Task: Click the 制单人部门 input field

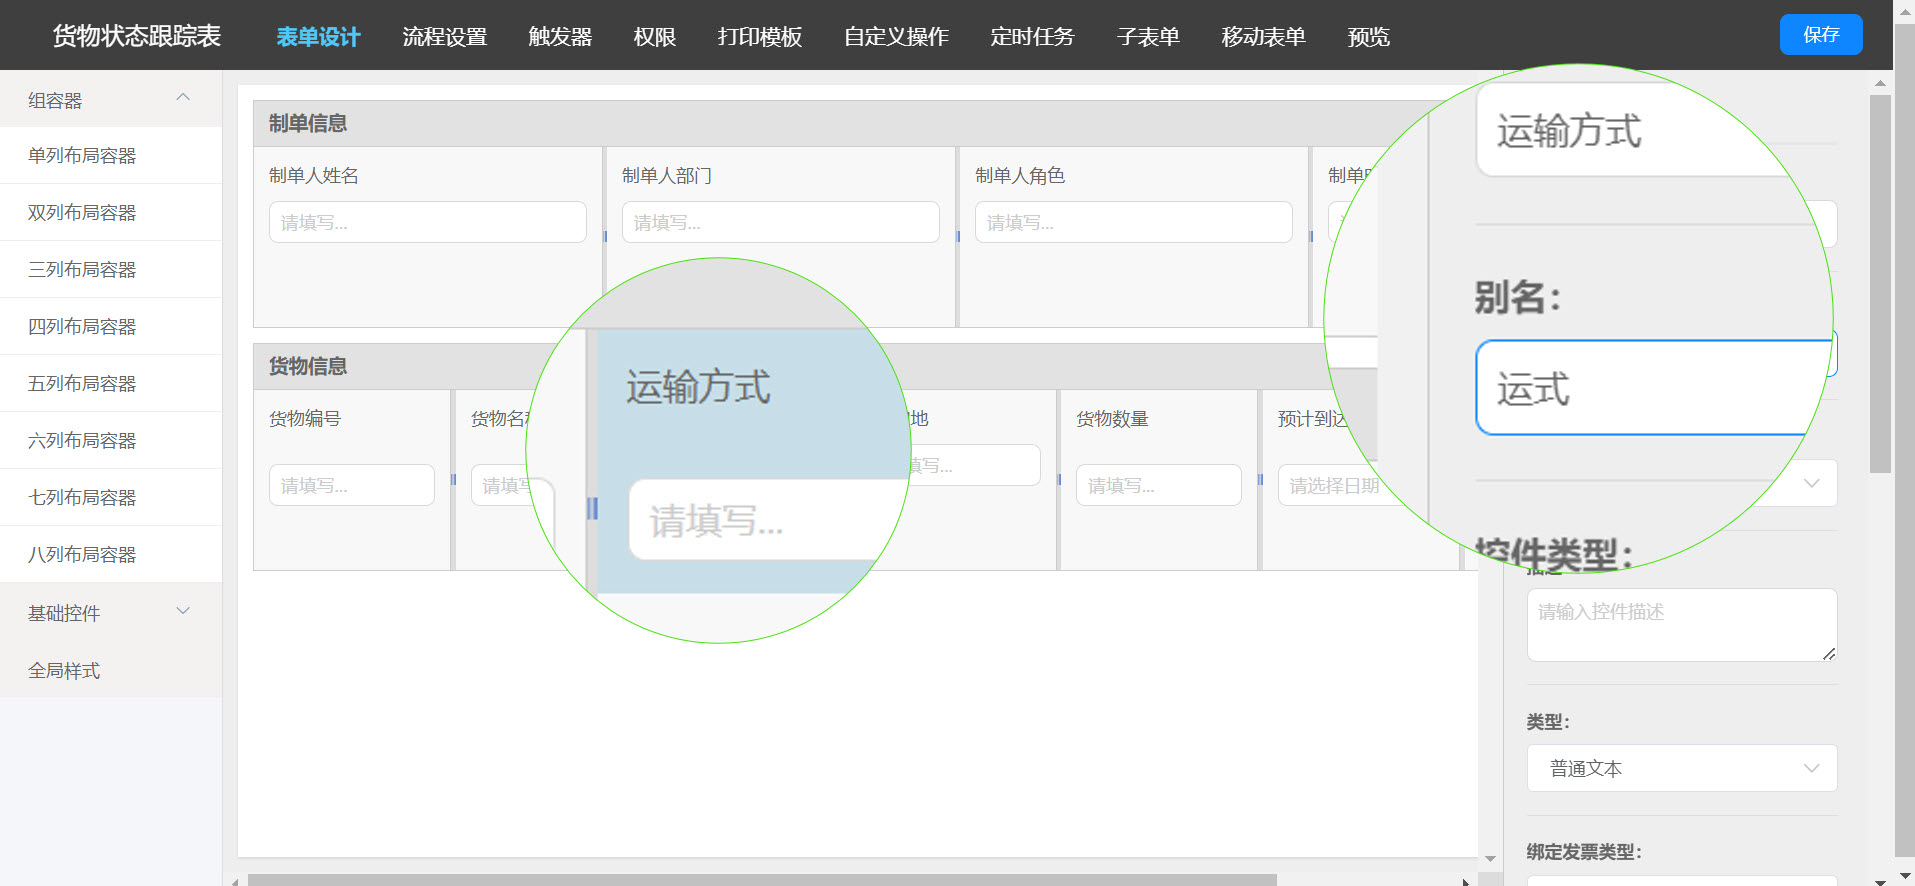Action: (x=781, y=222)
